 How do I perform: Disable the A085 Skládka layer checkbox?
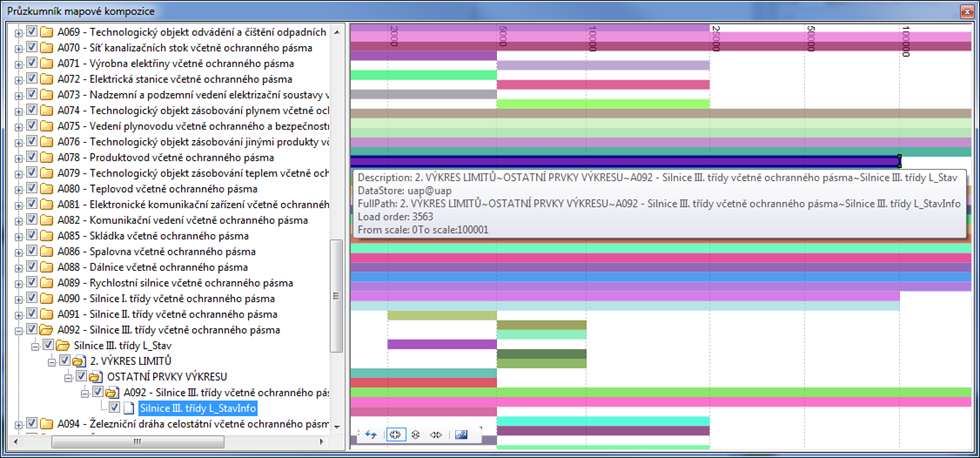point(32,236)
